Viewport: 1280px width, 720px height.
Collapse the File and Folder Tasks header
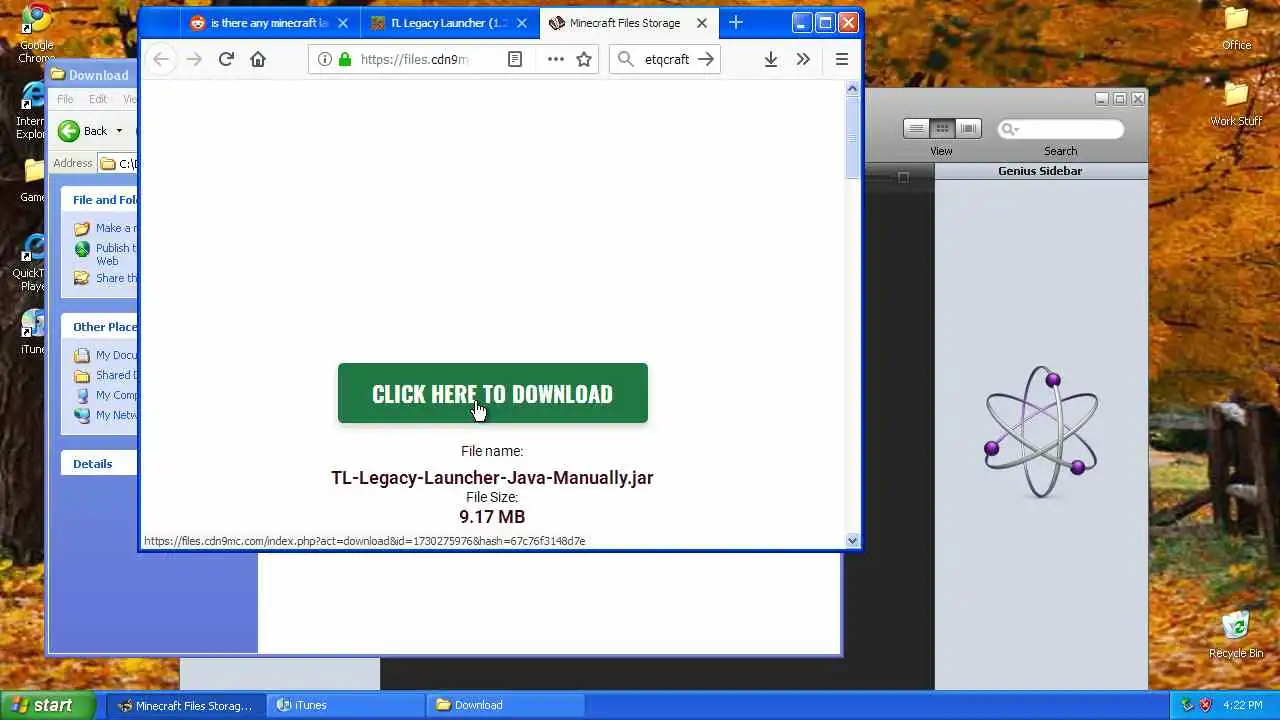tap(99, 199)
